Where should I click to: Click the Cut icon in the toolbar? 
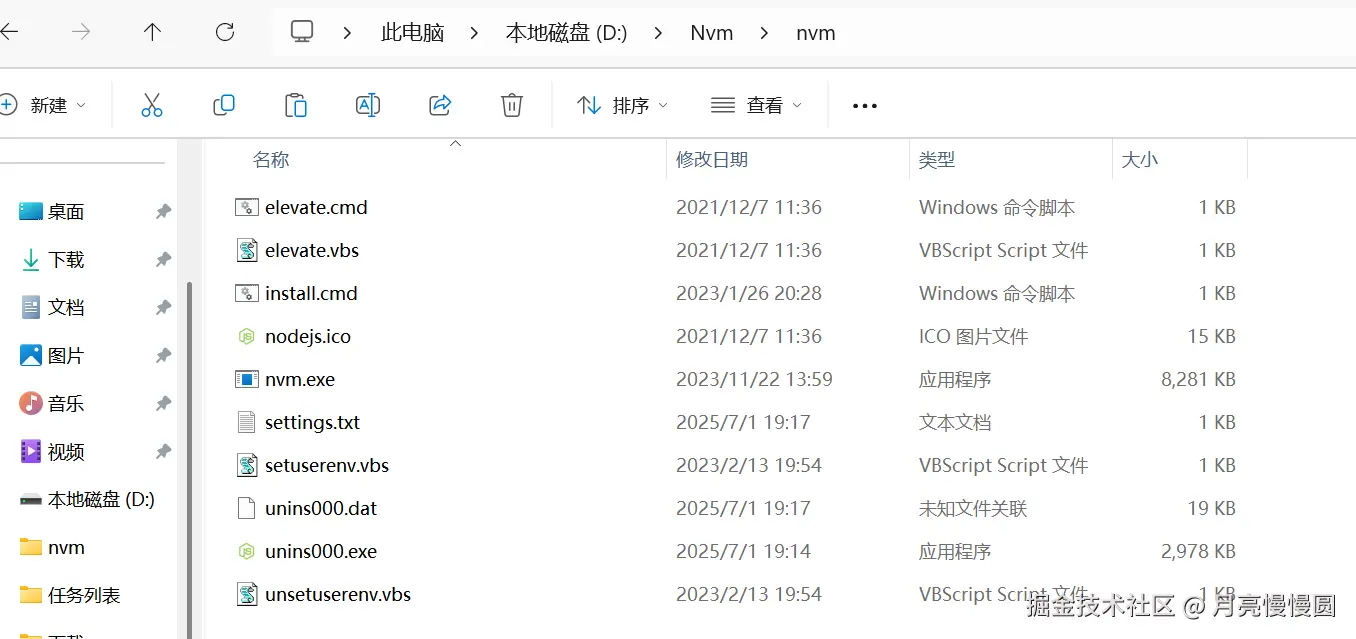click(x=151, y=104)
